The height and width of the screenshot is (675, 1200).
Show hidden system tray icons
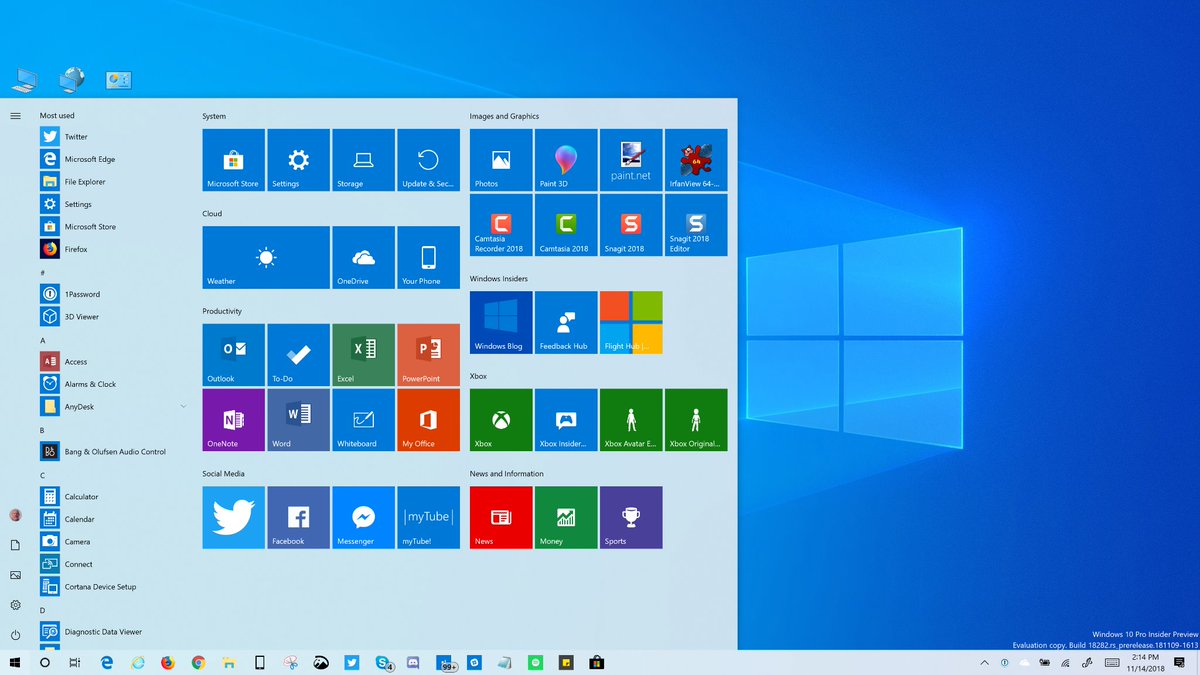pyautogui.click(x=984, y=662)
